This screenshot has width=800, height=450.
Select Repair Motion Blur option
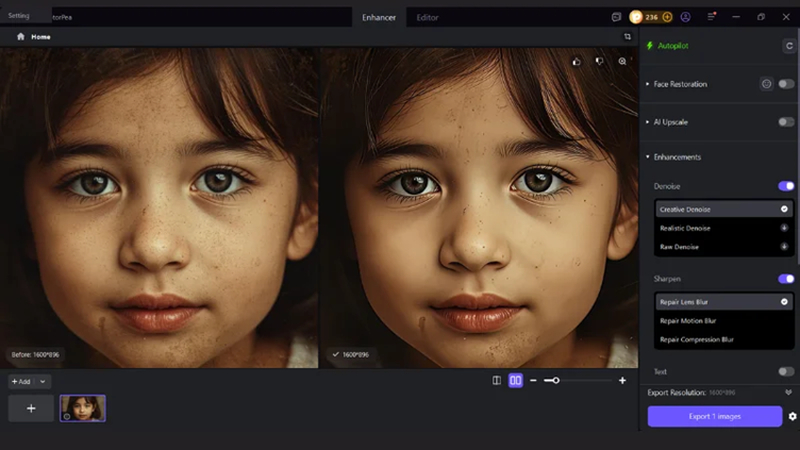724,321
